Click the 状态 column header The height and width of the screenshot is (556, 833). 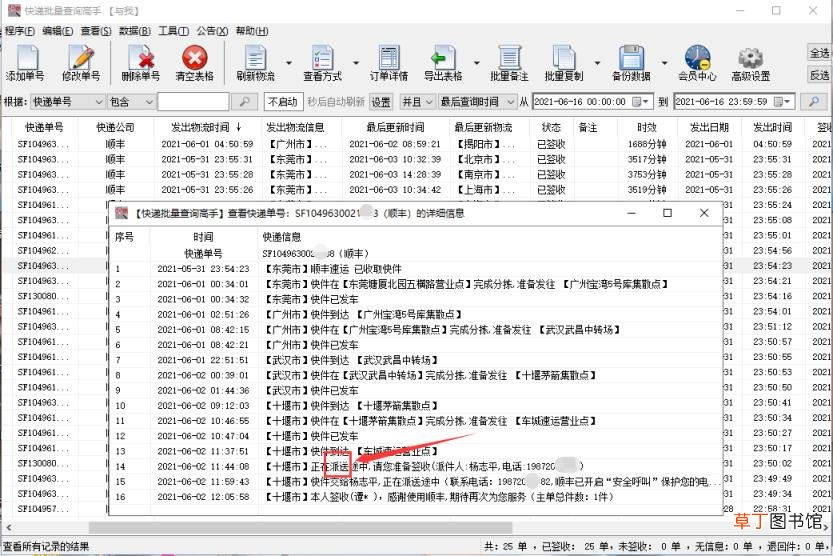[551, 127]
